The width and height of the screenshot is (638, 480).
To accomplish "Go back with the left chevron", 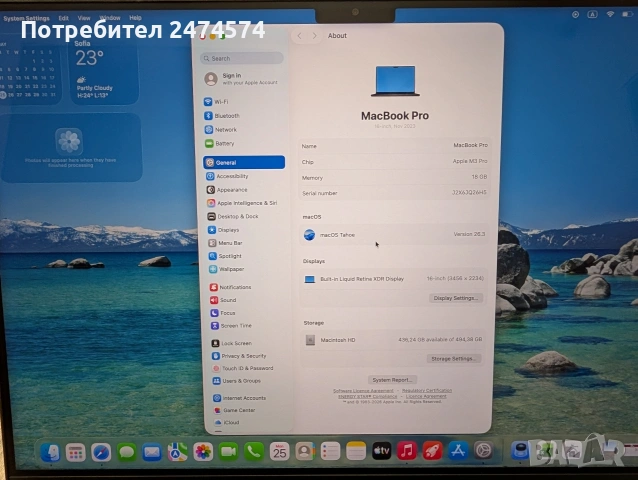I will (x=299, y=36).
